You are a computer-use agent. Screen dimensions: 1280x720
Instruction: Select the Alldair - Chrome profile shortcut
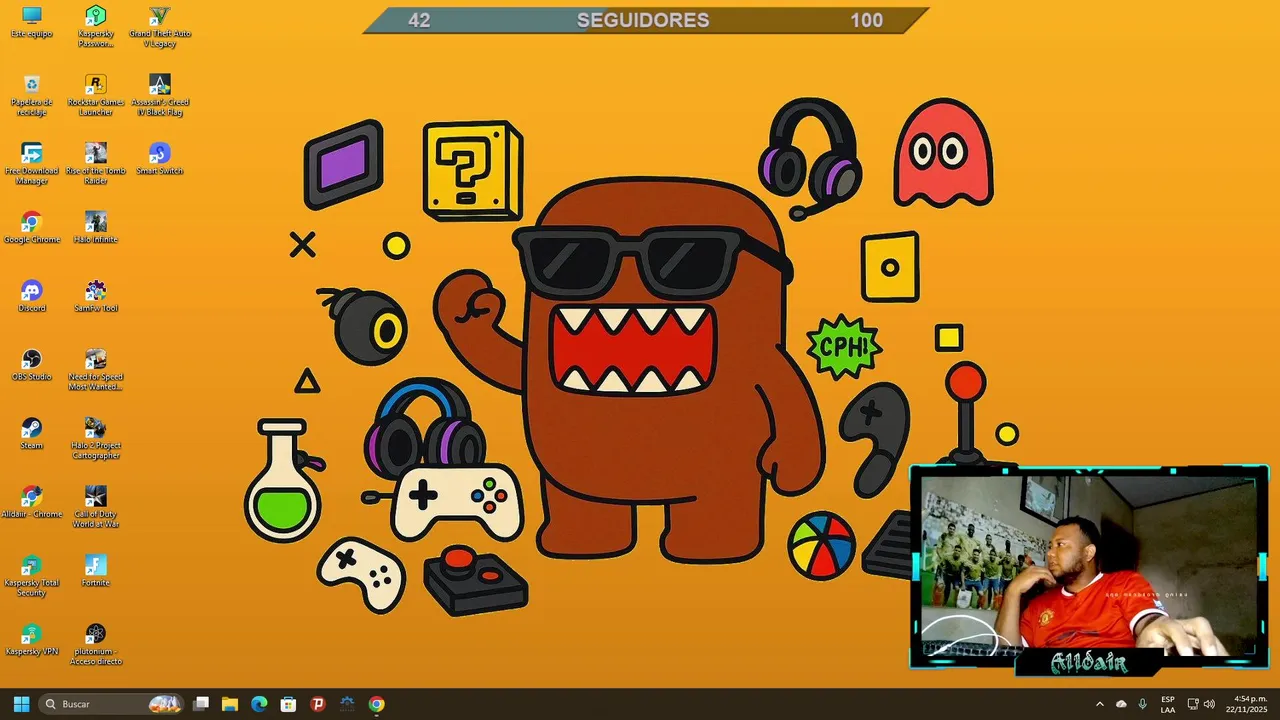(32, 502)
